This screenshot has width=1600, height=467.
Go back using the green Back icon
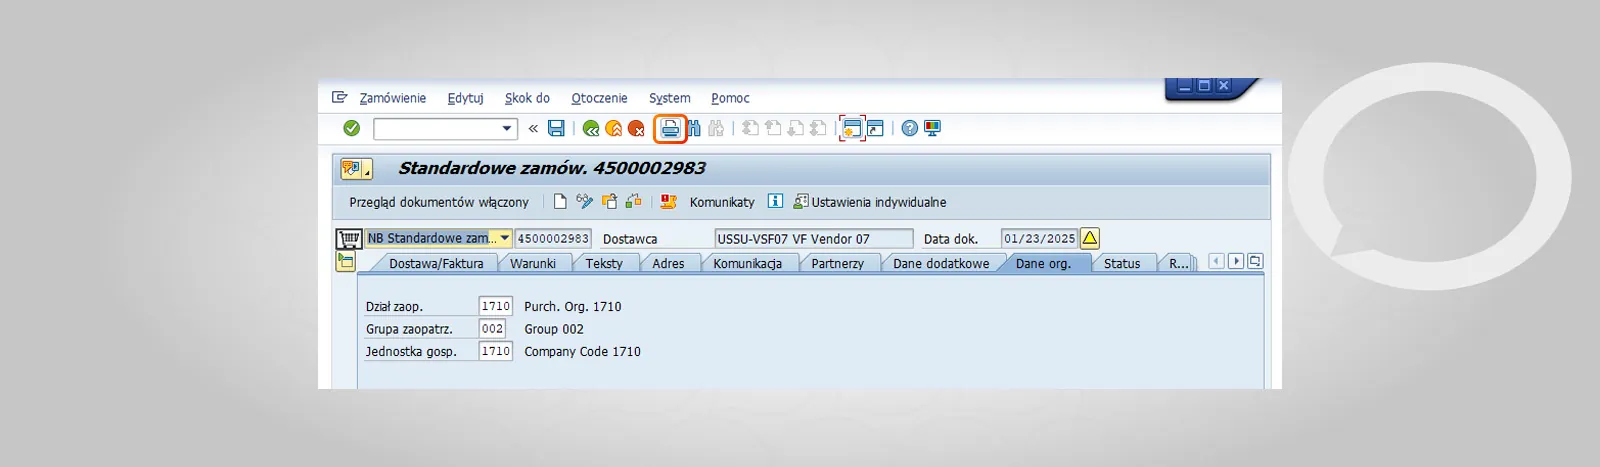coord(591,128)
